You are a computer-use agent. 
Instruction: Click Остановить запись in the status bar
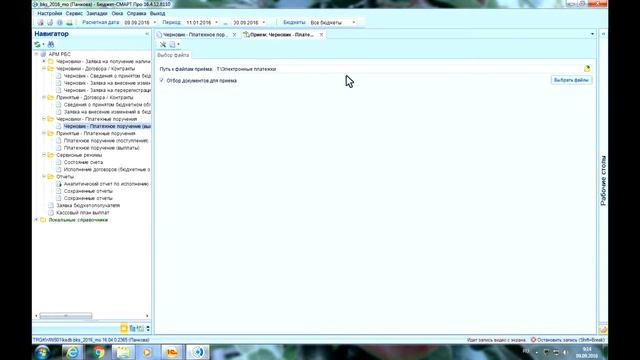(571, 340)
